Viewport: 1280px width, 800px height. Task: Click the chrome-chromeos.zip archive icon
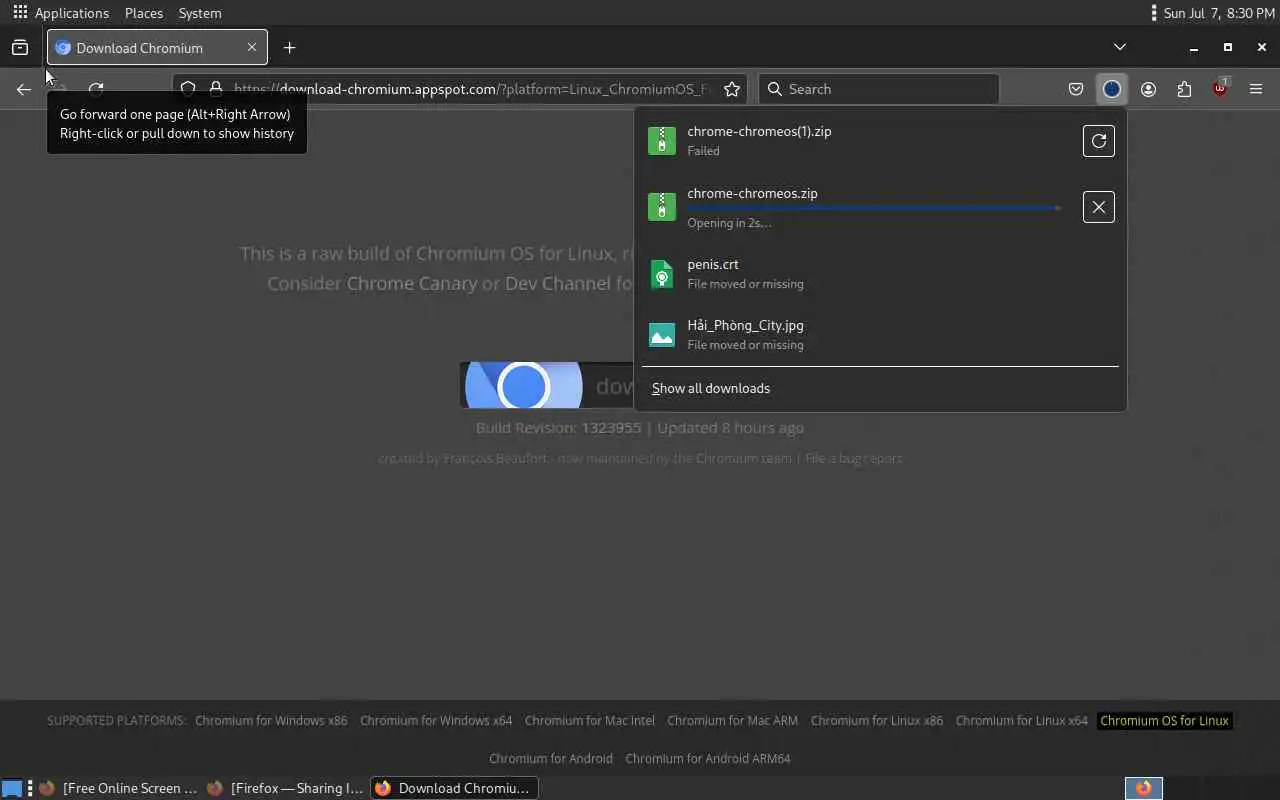click(662, 207)
